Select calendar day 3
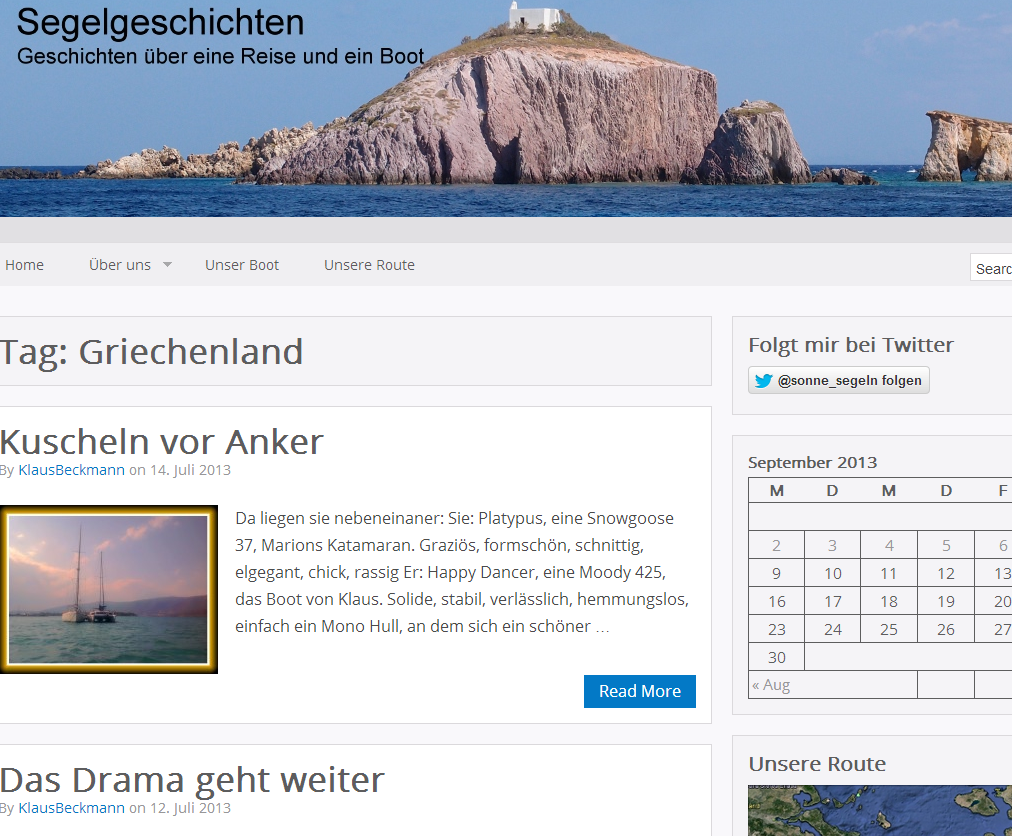This screenshot has height=836, width=1012. pyautogui.click(x=833, y=545)
